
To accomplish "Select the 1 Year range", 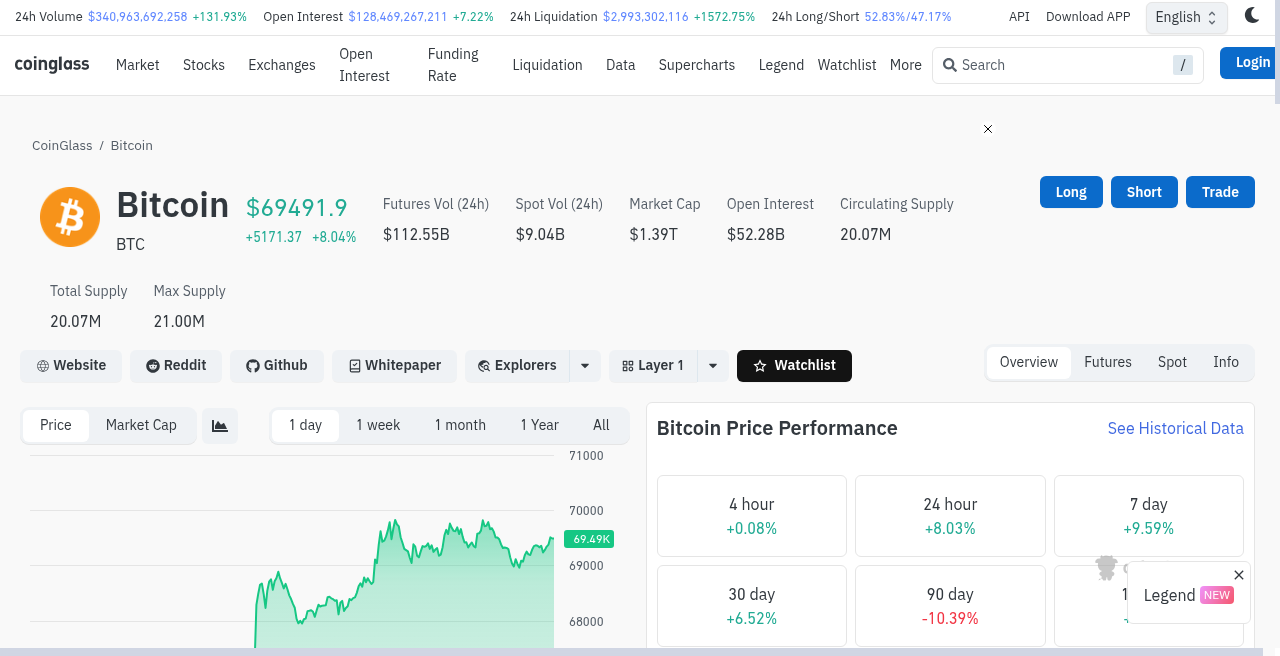I will (x=539, y=425).
